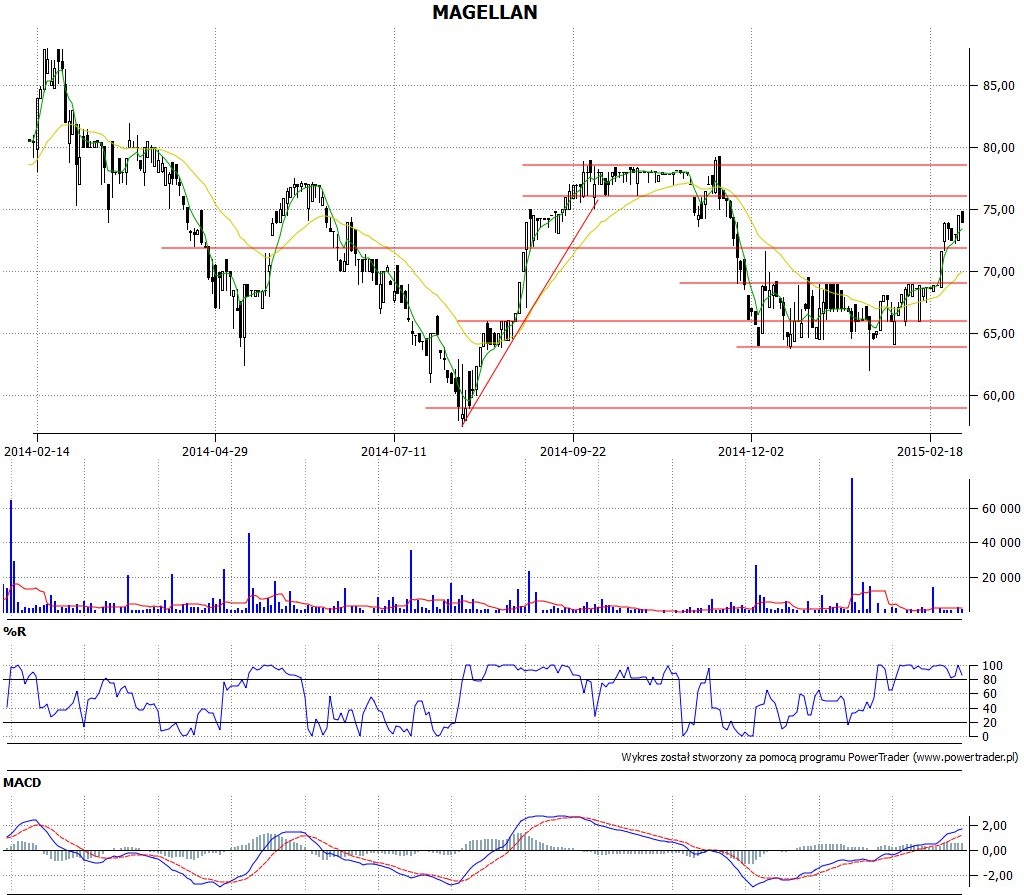
Task: Select the %R axis value 40
Action: tap(990, 709)
